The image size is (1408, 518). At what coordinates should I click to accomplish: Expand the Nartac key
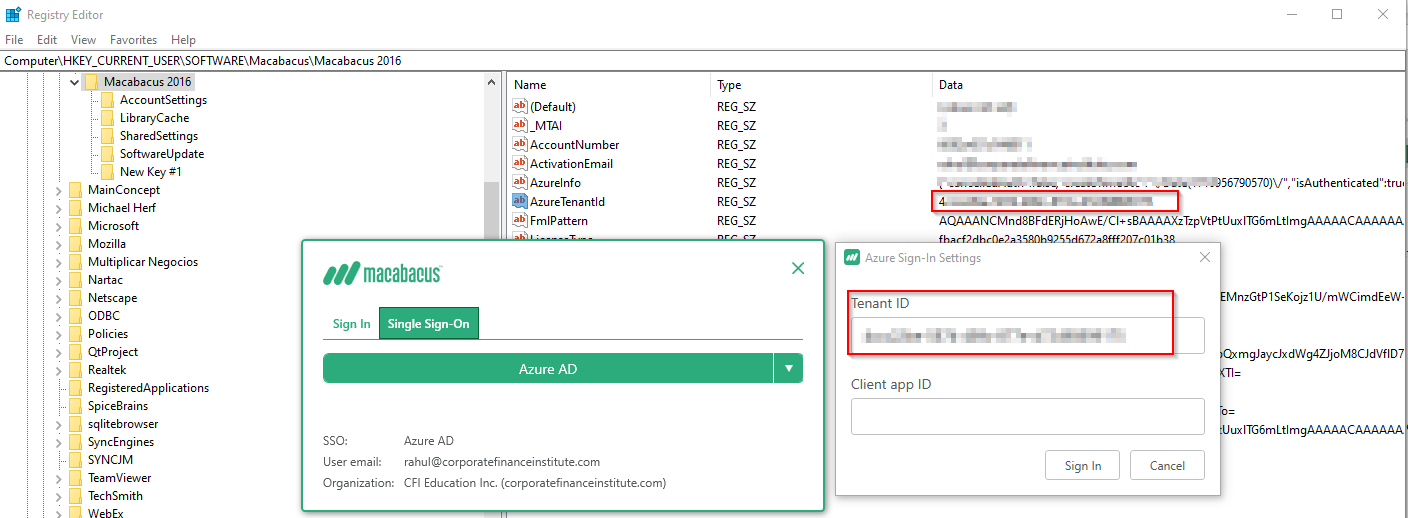click(x=59, y=280)
